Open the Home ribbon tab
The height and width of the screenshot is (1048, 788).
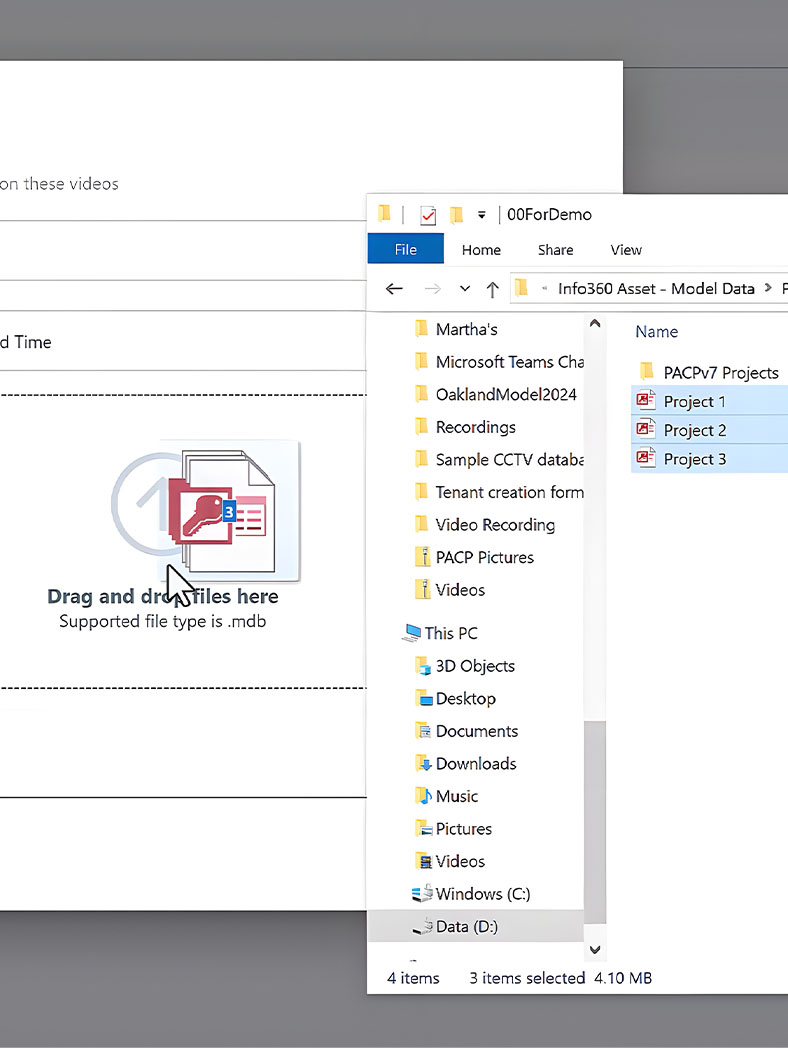tap(481, 250)
